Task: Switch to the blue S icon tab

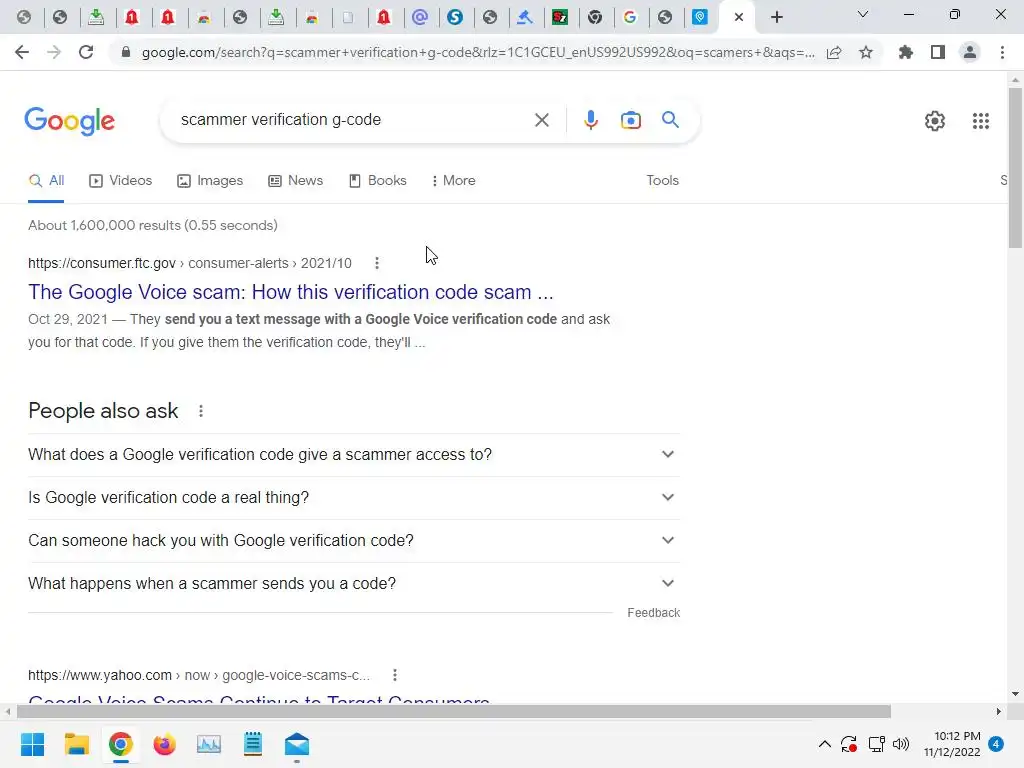Action: click(x=455, y=17)
